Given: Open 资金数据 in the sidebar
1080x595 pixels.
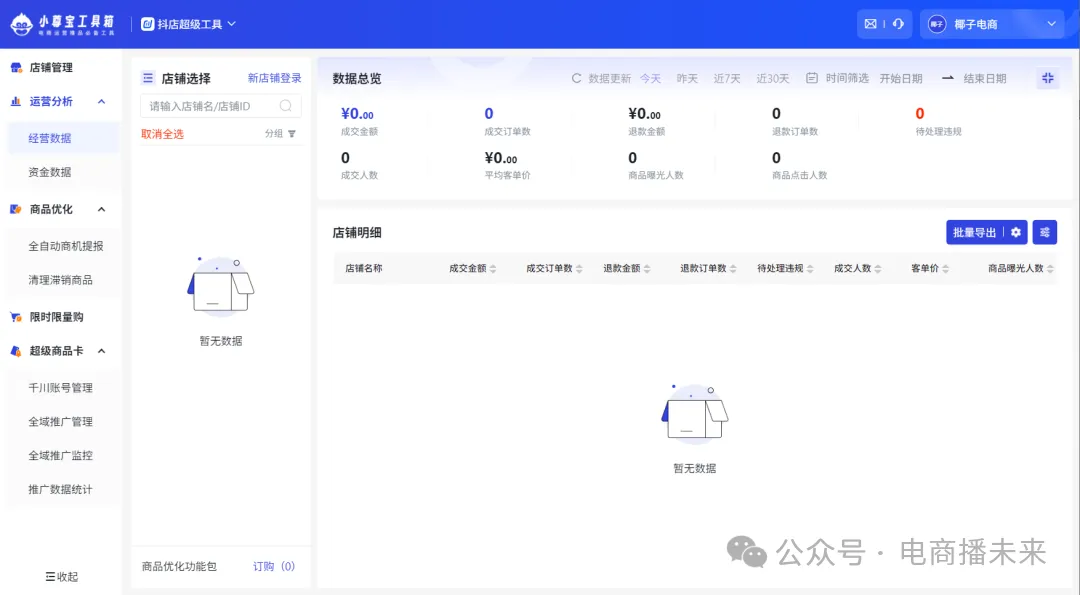Looking at the screenshot, I should click(x=50, y=172).
